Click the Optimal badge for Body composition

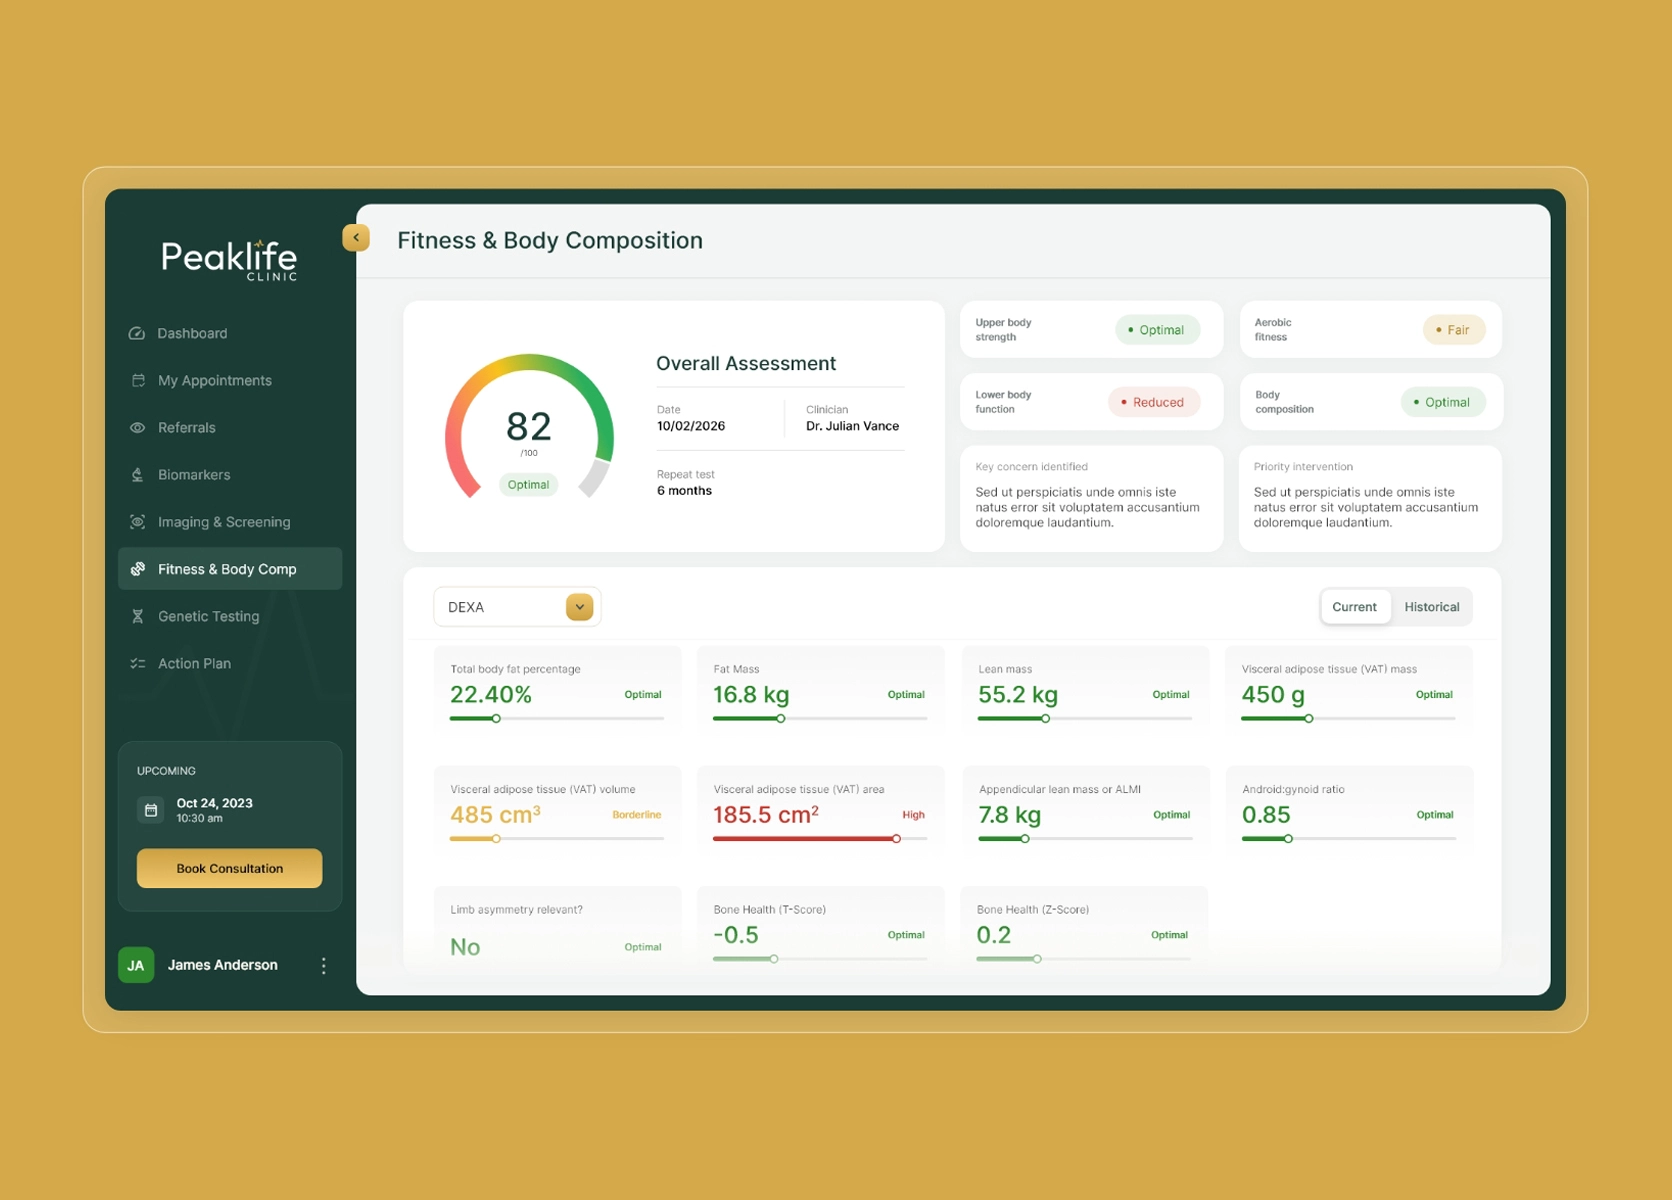coord(1442,402)
